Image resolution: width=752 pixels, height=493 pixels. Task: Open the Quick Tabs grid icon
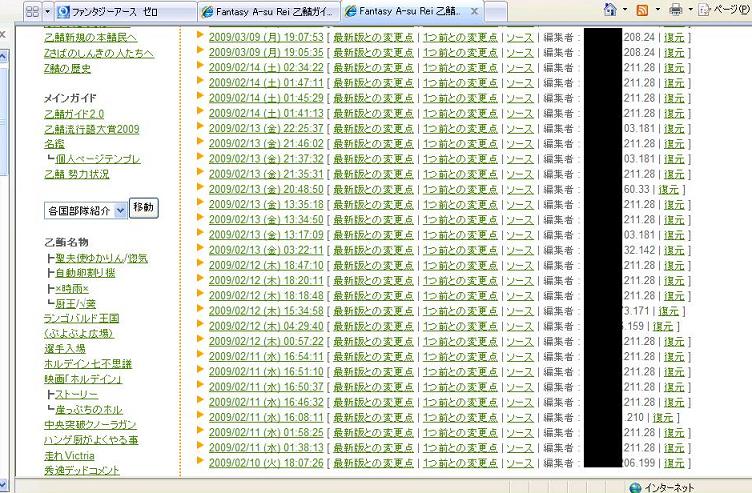(32, 12)
